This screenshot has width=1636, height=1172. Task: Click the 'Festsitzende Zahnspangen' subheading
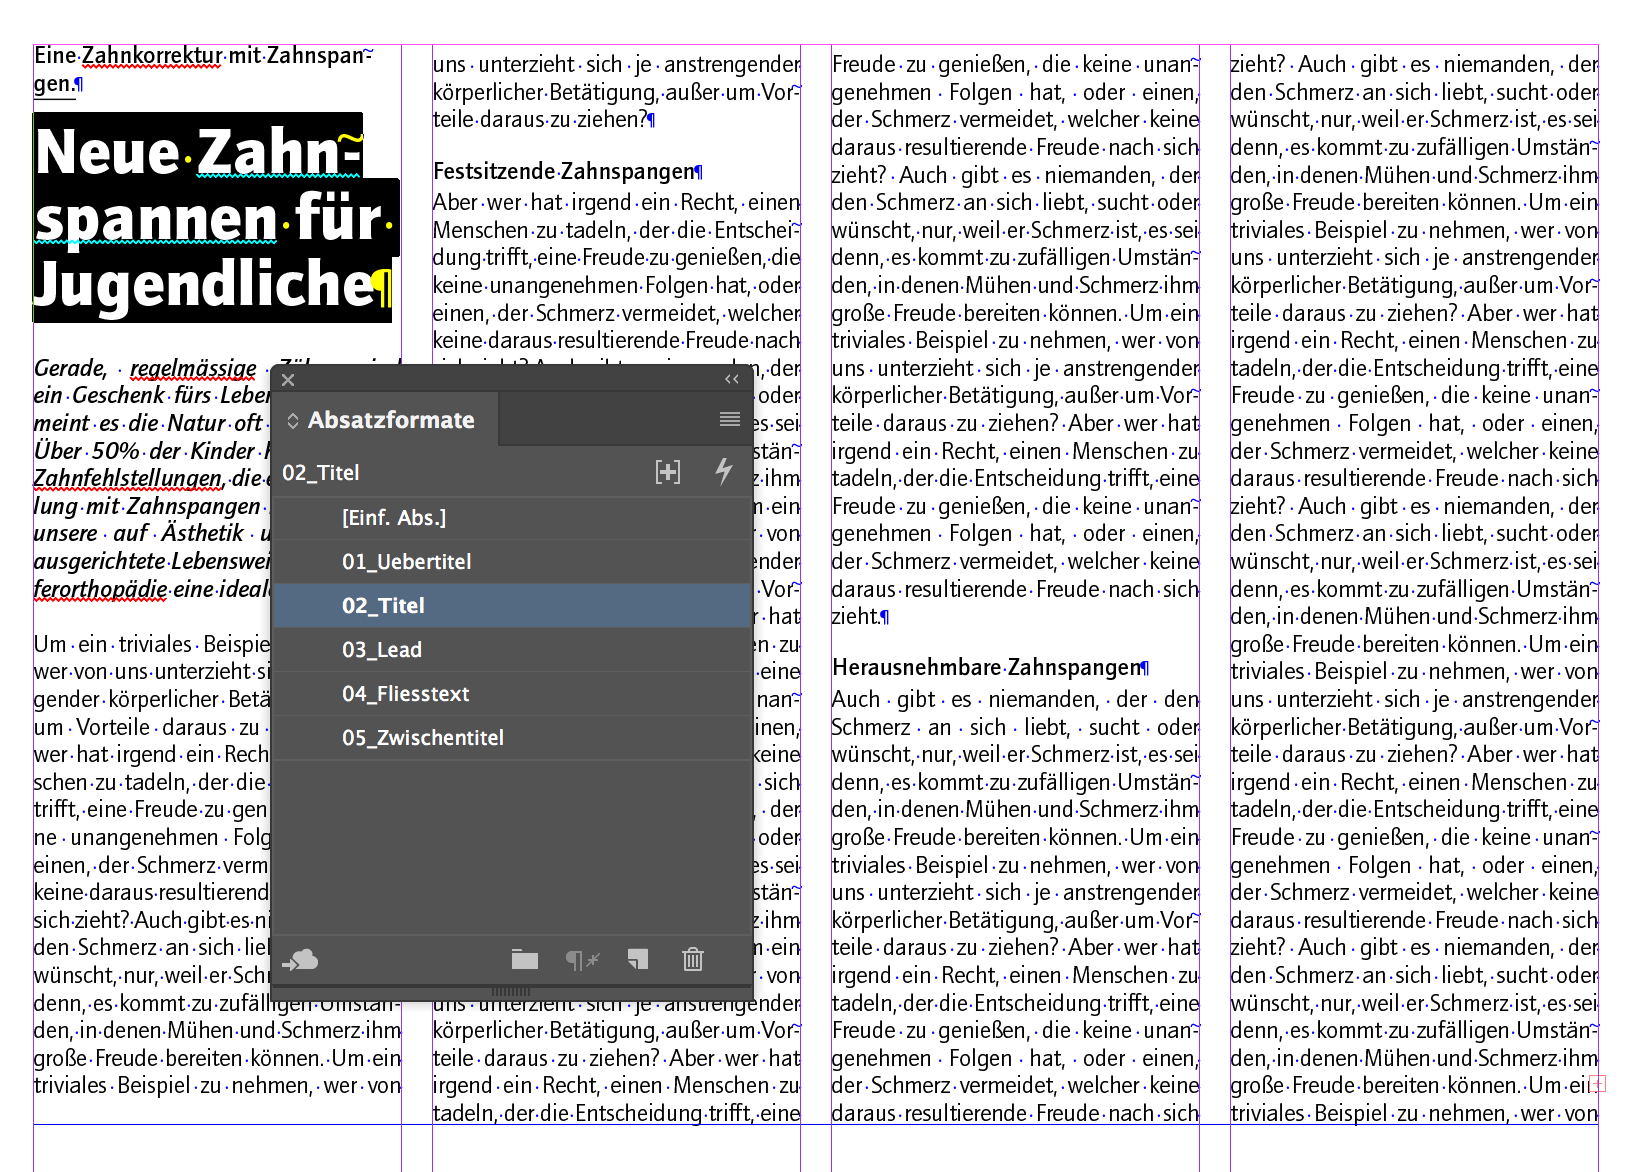tap(563, 171)
